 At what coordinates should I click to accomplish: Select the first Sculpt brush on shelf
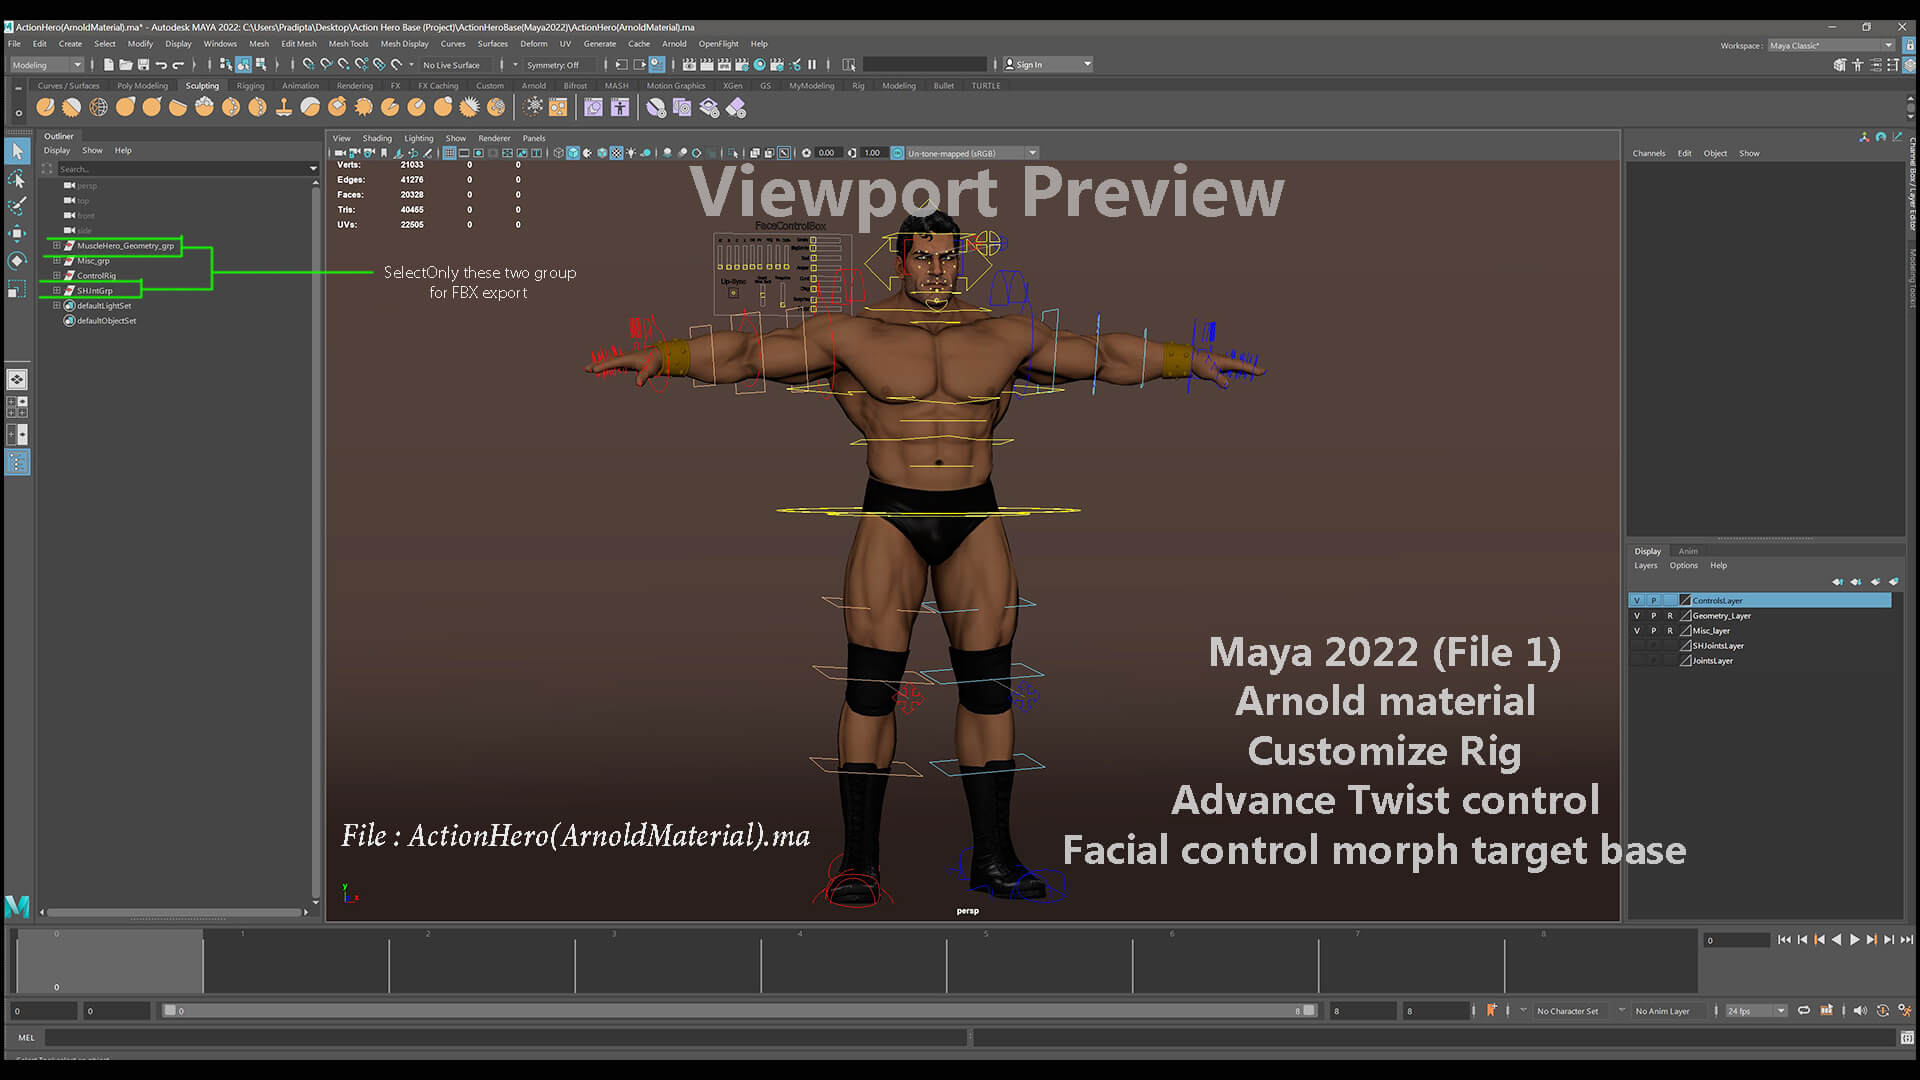[46, 107]
